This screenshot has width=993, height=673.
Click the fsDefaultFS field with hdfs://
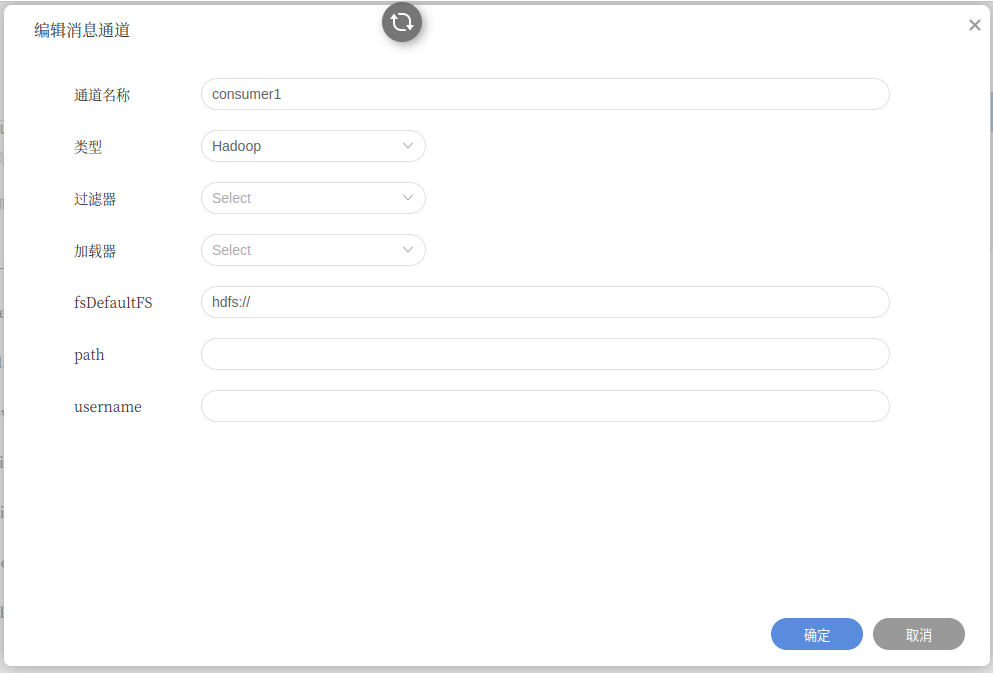545,302
